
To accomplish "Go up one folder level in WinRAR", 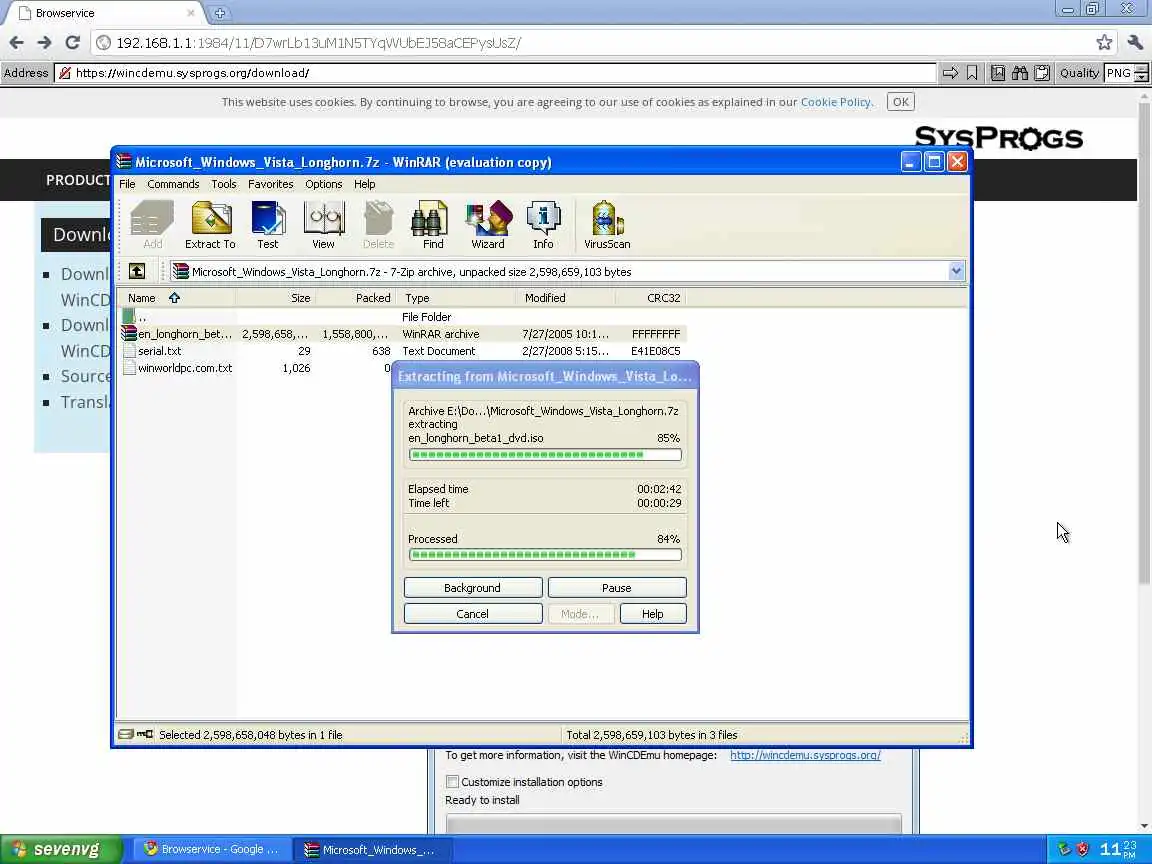I will pos(137,271).
